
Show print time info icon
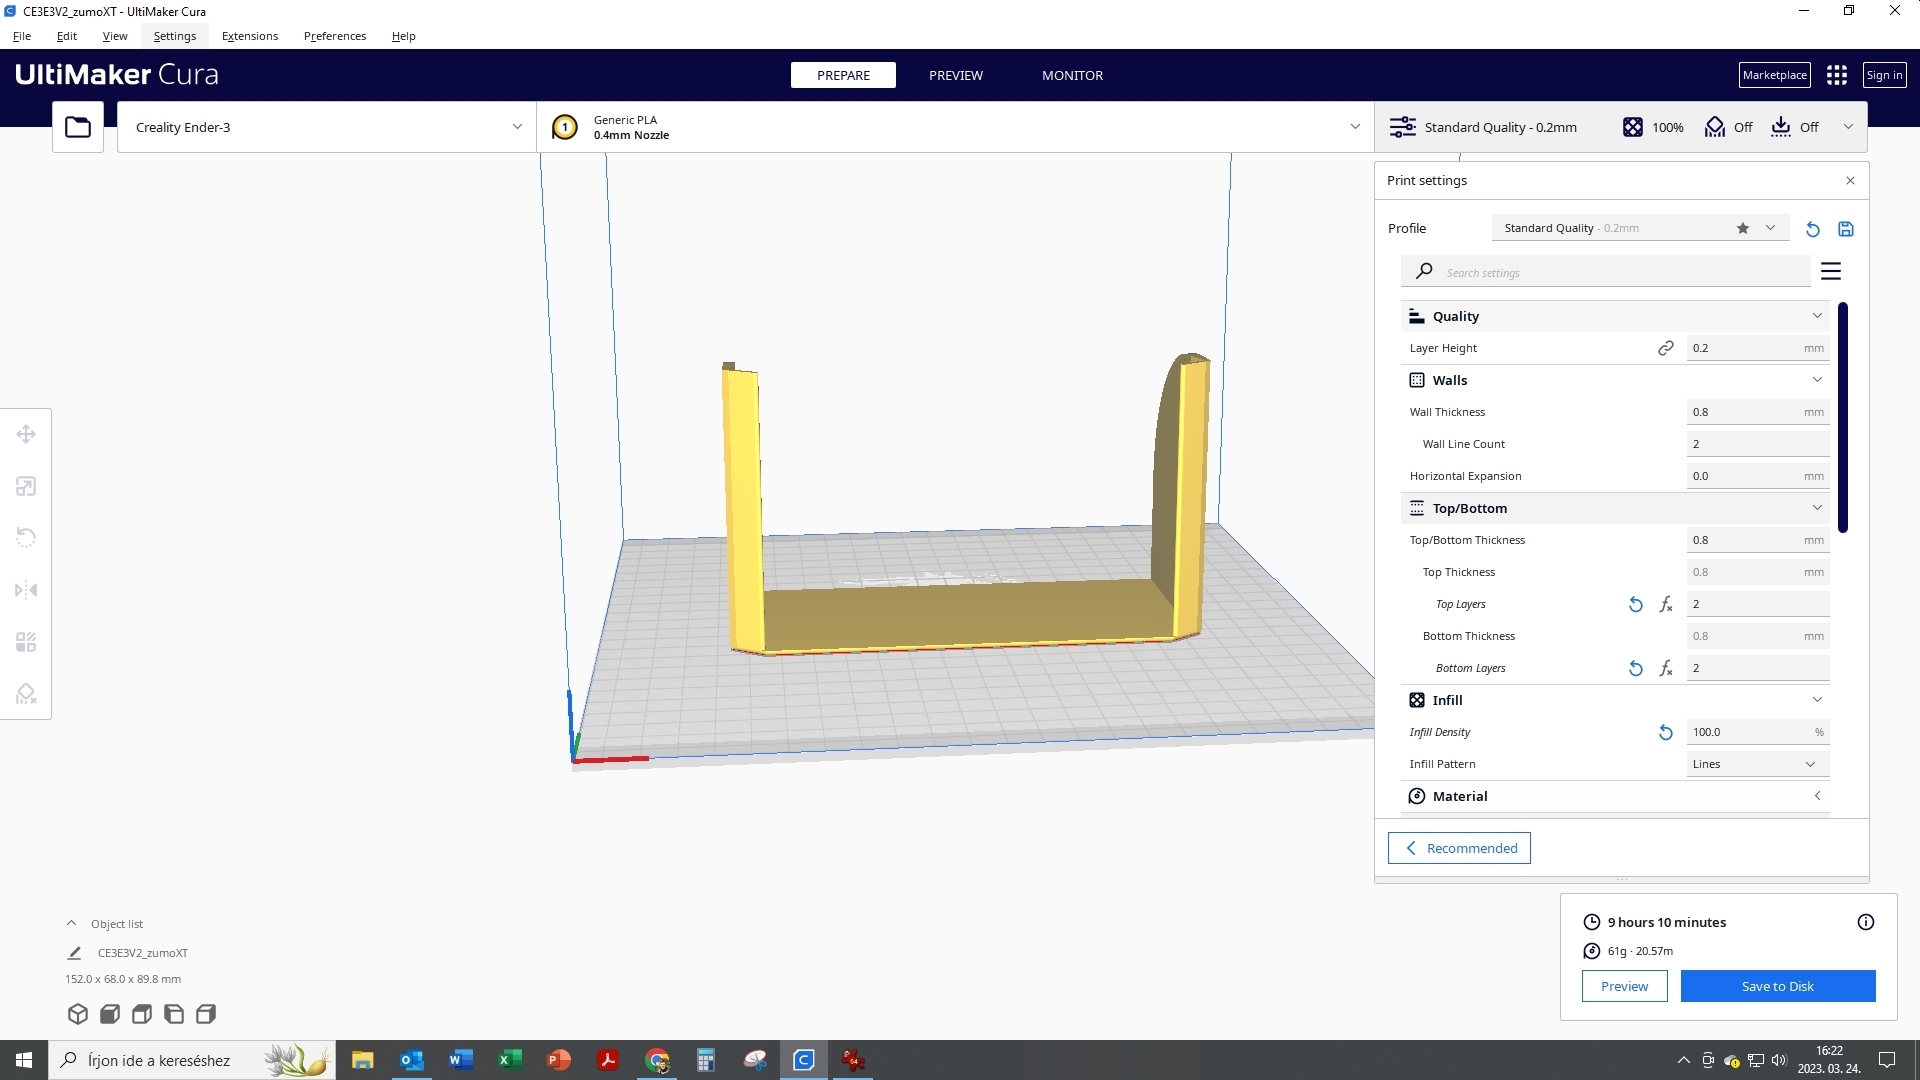click(x=1866, y=922)
